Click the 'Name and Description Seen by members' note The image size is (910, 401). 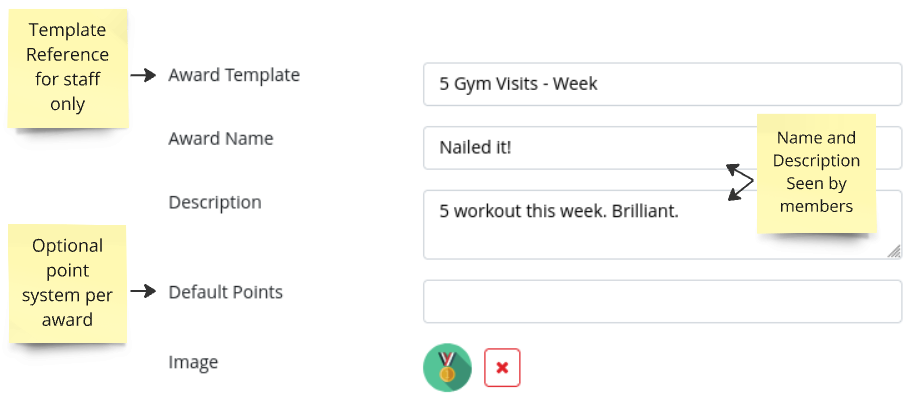[816, 172]
